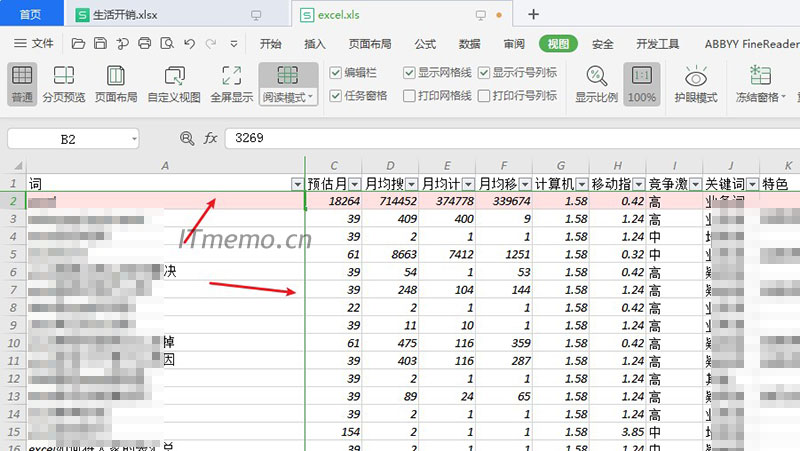This screenshot has height=451, width=800.
Task: Select column A header
Action: tap(165, 166)
